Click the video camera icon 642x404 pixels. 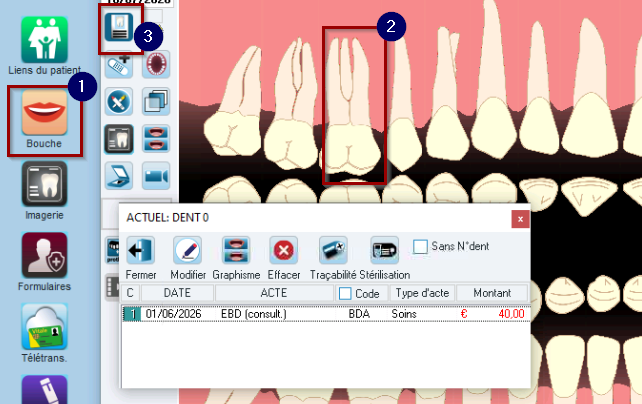click(x=156, y=176)
